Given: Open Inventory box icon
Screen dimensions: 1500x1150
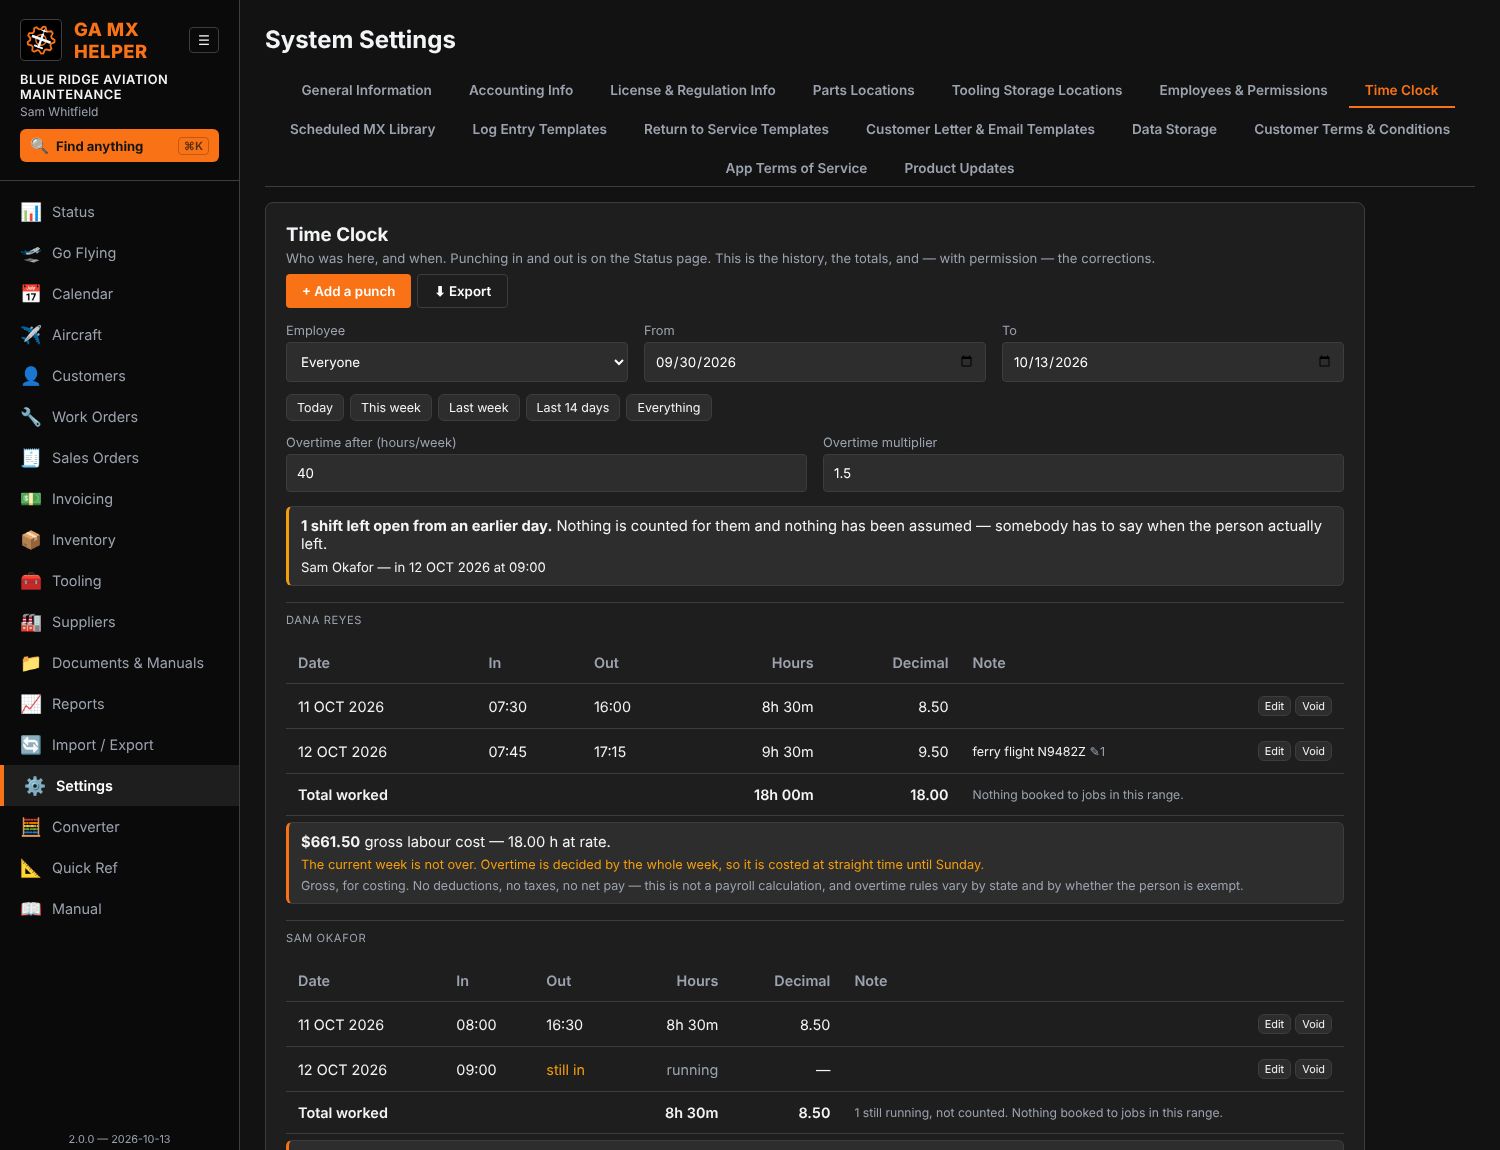Looking at the screenshot, I should click(31, 540).
